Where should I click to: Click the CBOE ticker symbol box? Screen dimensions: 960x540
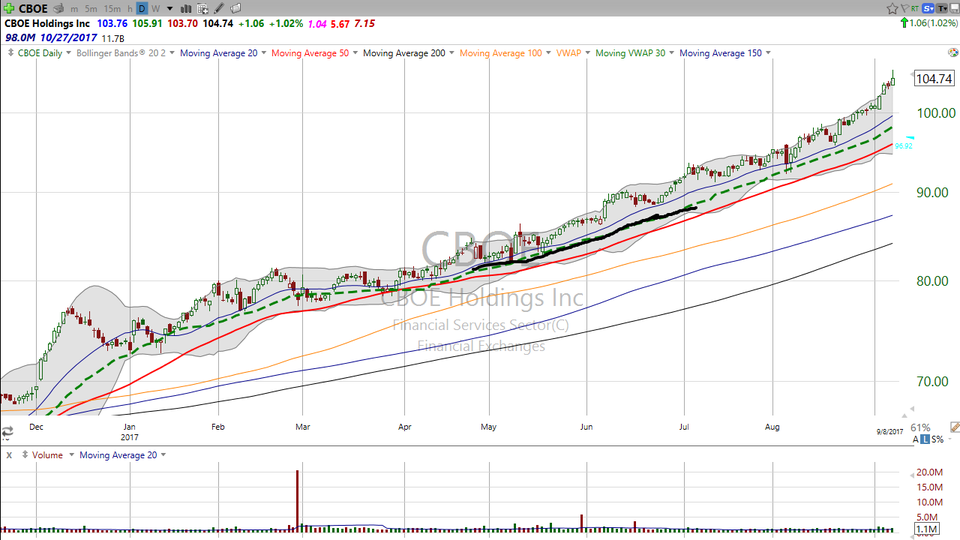[x=33, y=9]
